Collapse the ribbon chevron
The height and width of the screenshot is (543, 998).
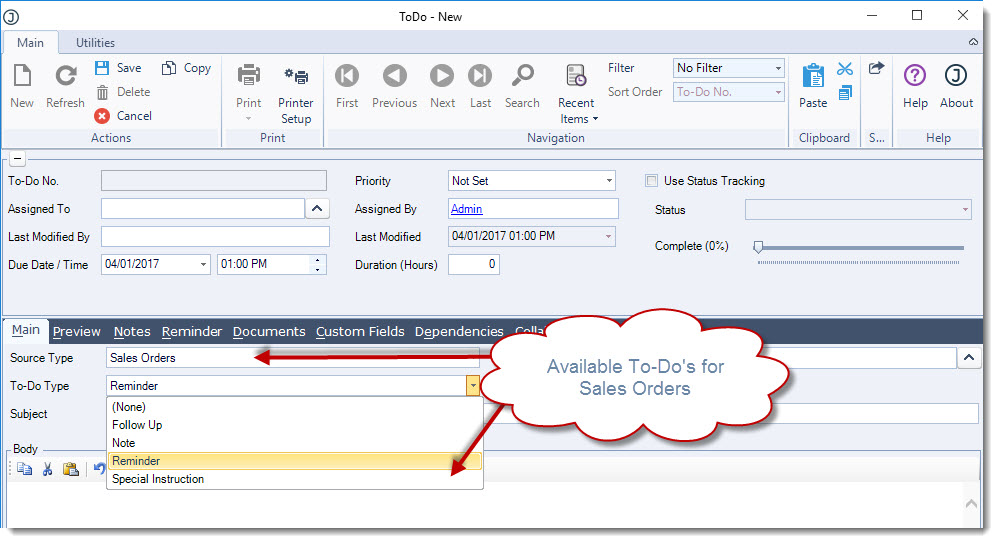coord(973,42)
